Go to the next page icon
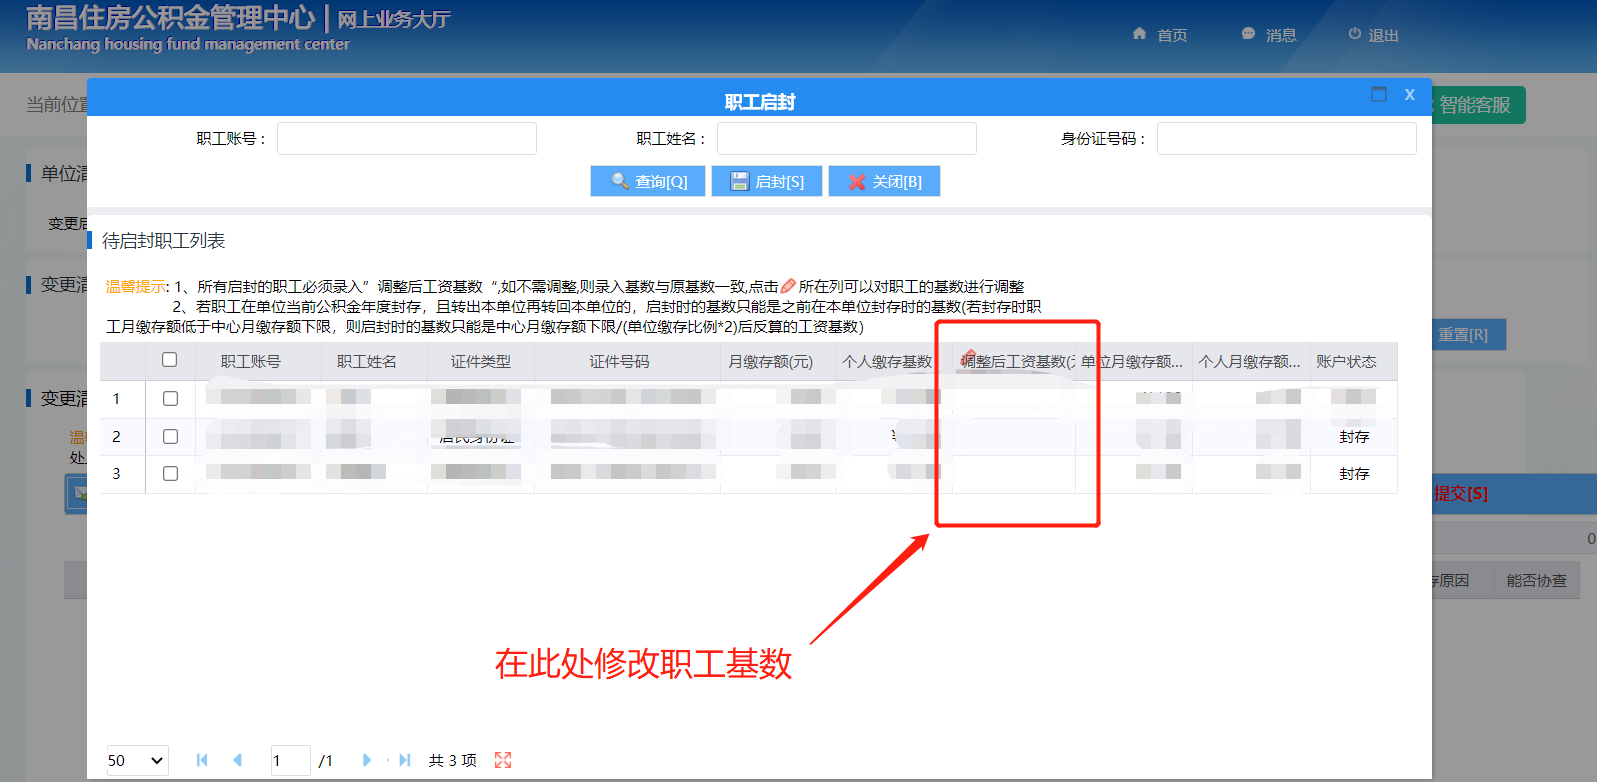The width and height of the screenshot is (1597, 784). [x=367, y=760]
